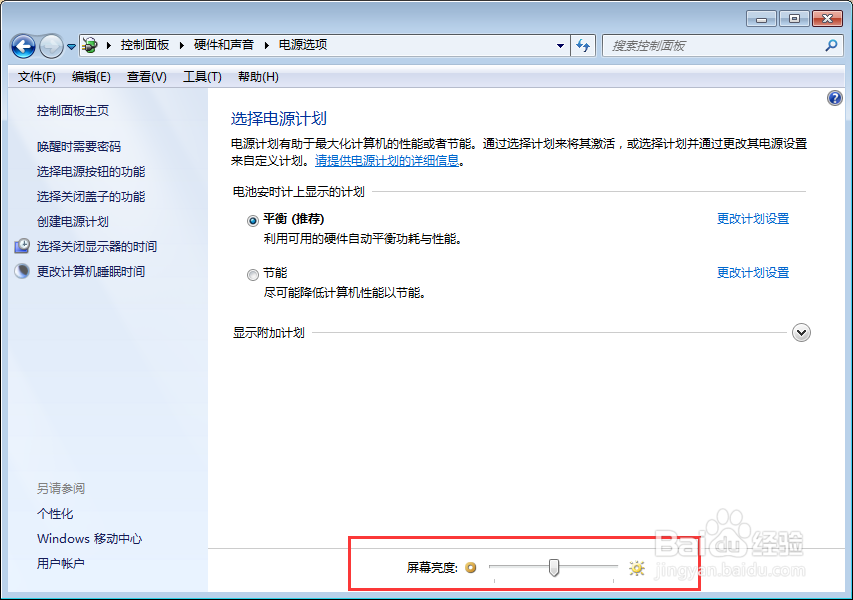The width and height of the screenshot is (853, 600).
Task: Open the recent pages dropdown beside navigation arrows
Action: coord(69,45)
